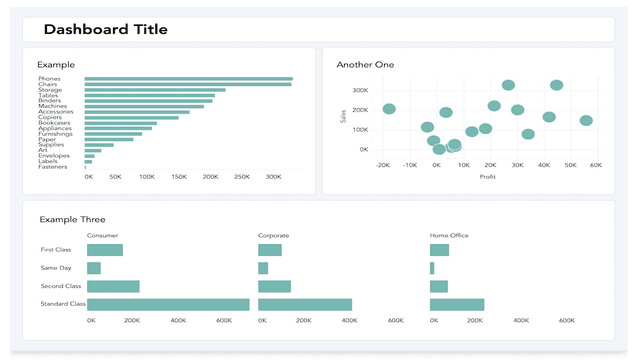The height and width of the screenshot is (363, 640).
Task: Click the Home Office Standard Class bar
Action: (x=457, y=305)
